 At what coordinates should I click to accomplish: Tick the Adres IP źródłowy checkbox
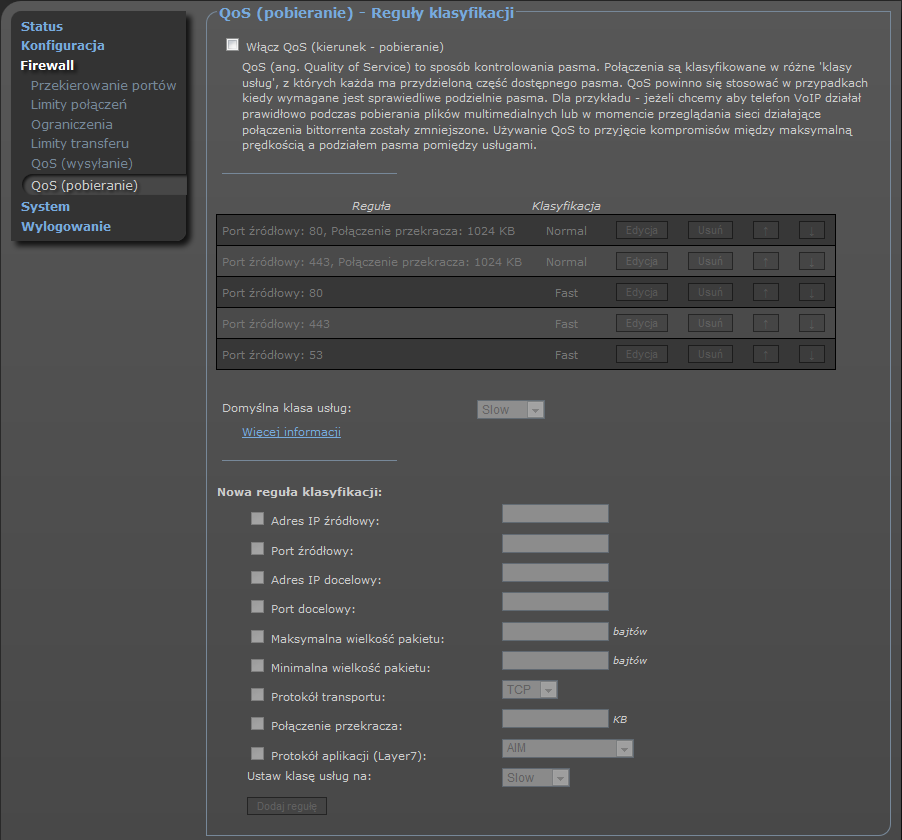tap(257, 519)
